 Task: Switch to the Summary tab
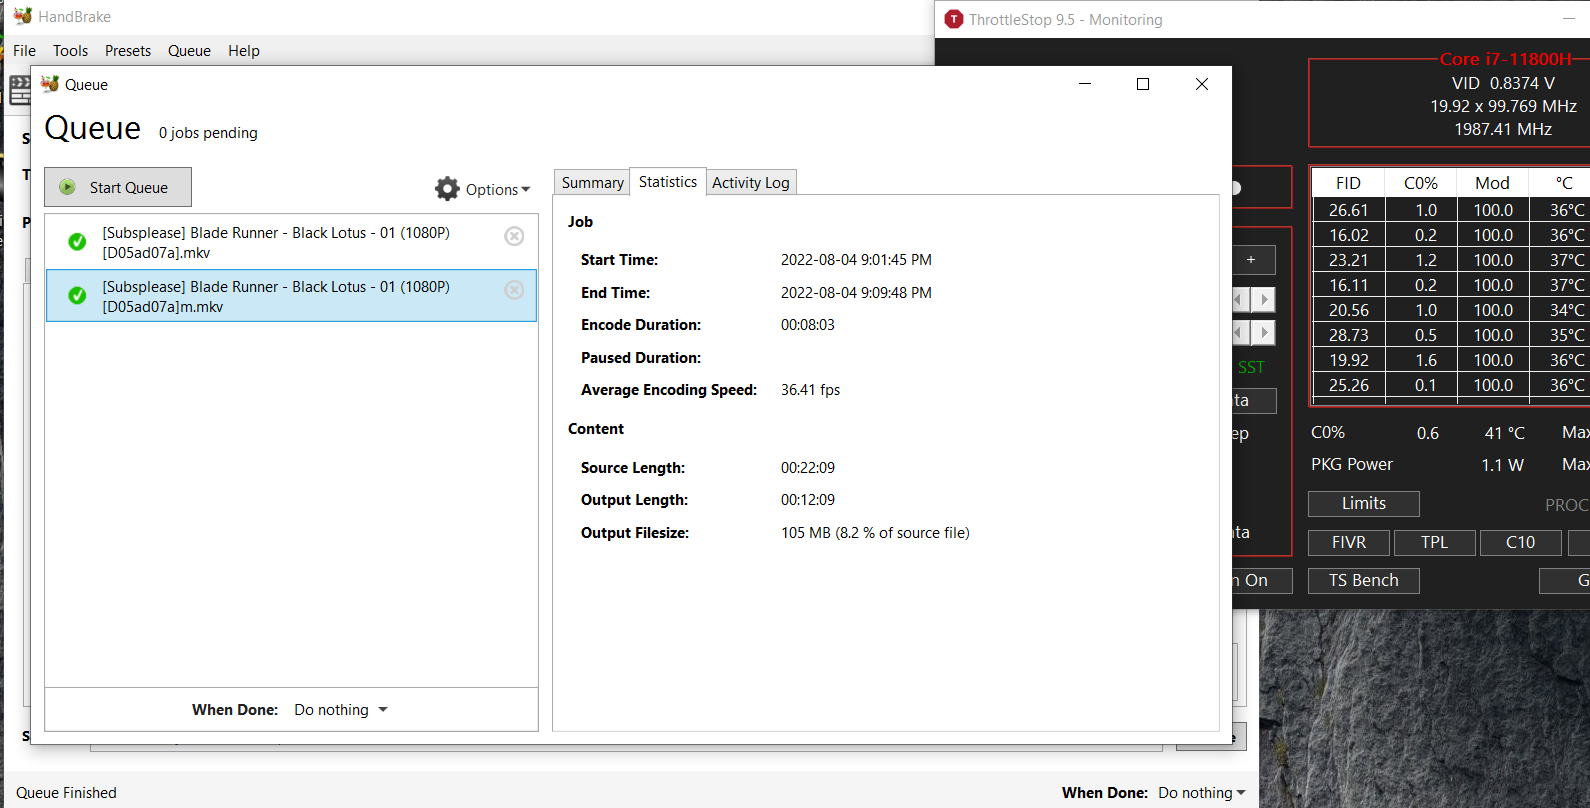(592, 183)
